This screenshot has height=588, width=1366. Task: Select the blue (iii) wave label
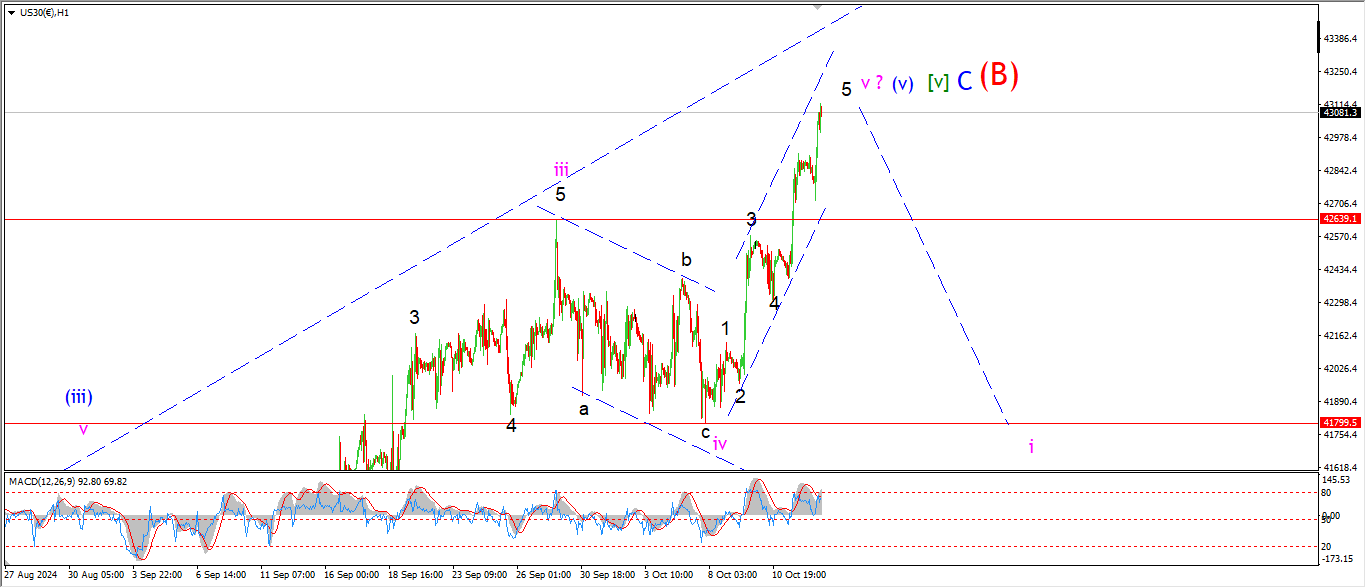click(79, 397)
